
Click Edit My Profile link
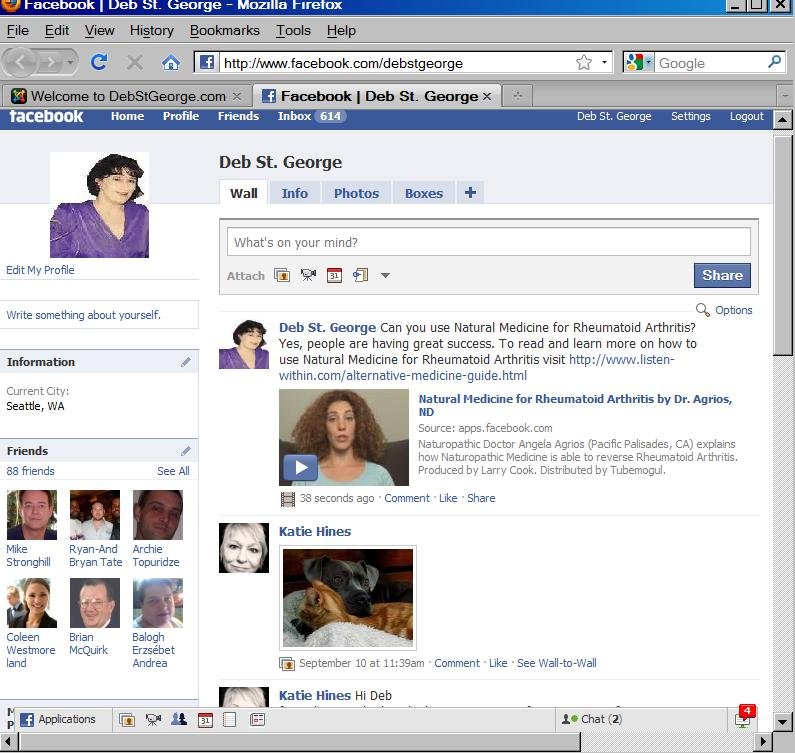(x=40, y=270)
